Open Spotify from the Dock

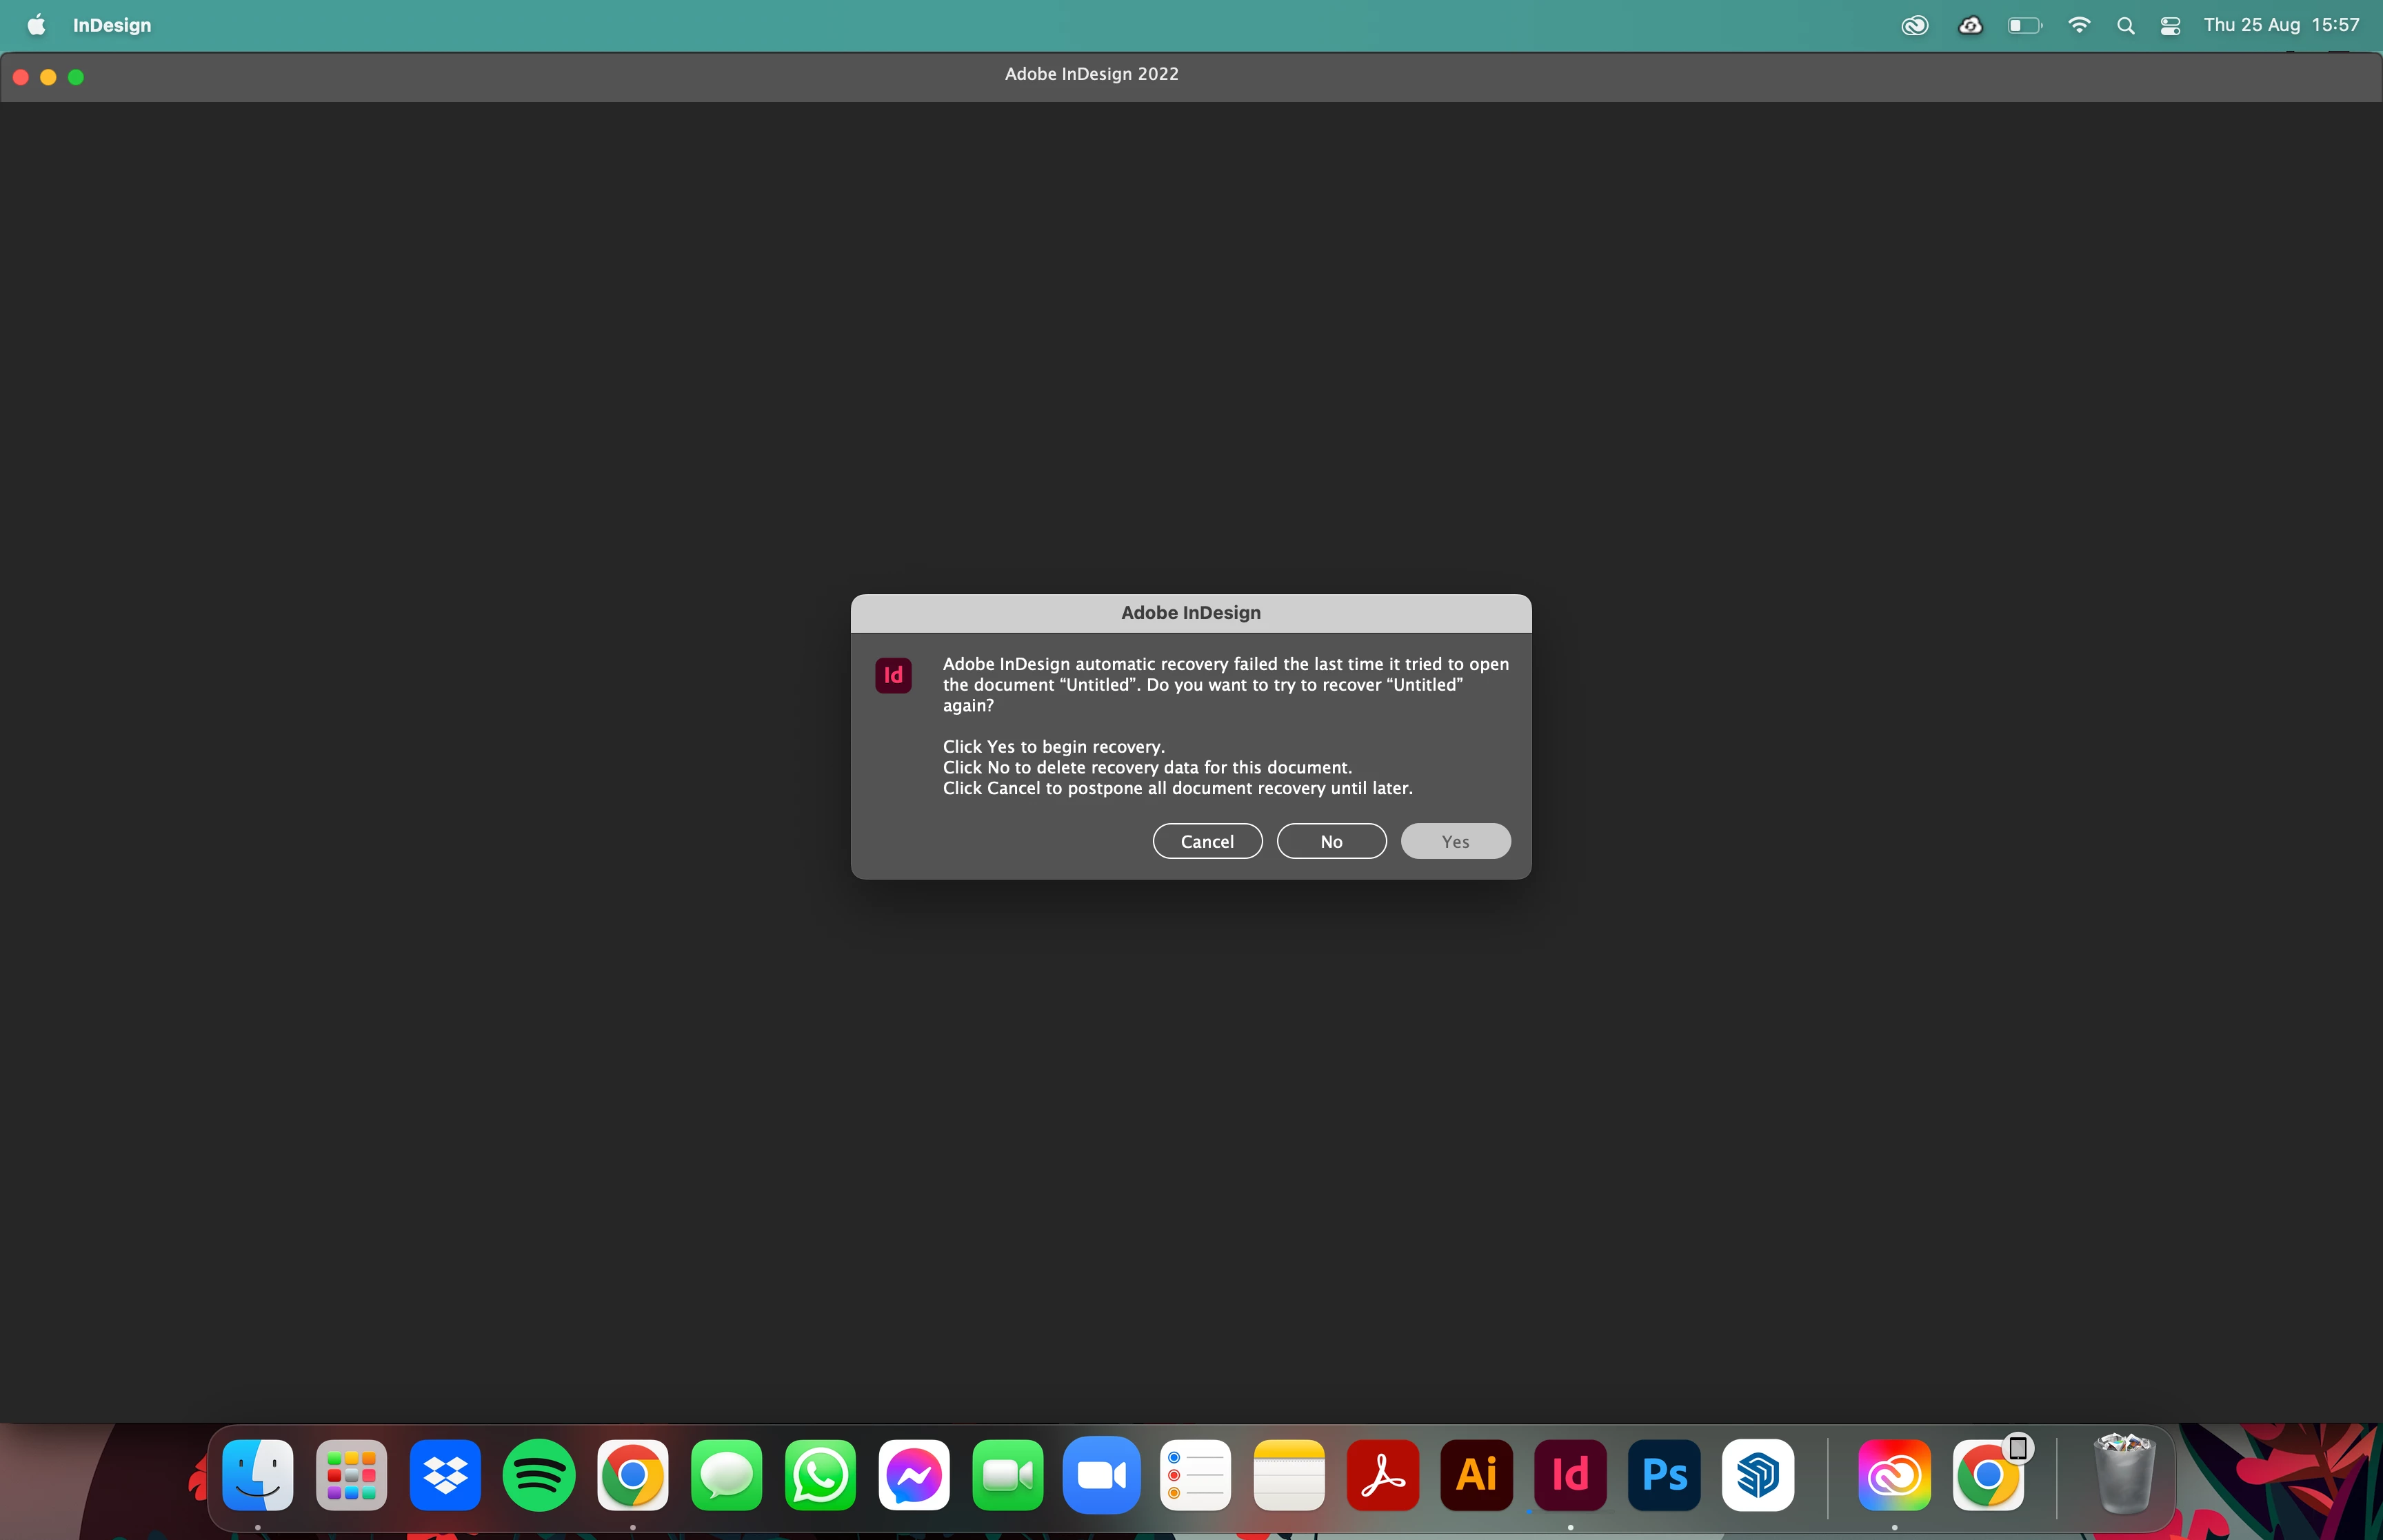[539, 1475]
